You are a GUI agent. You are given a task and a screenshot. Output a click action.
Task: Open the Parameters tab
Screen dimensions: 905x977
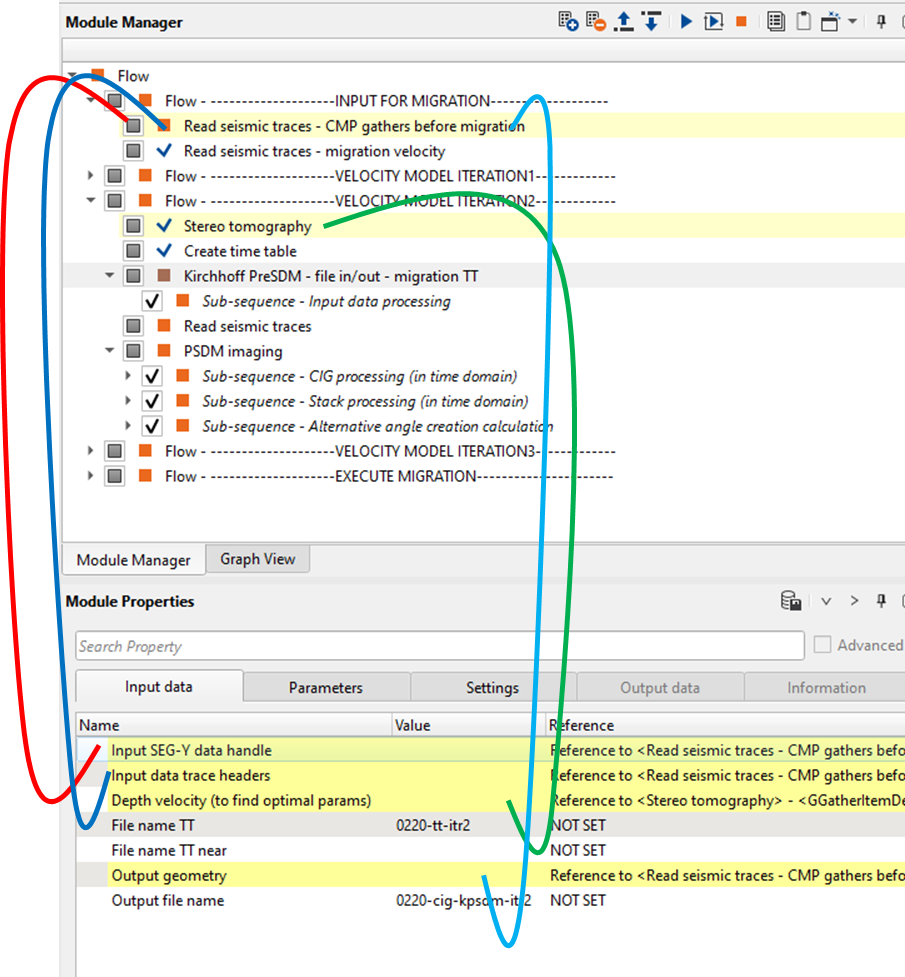pos(325,687)
